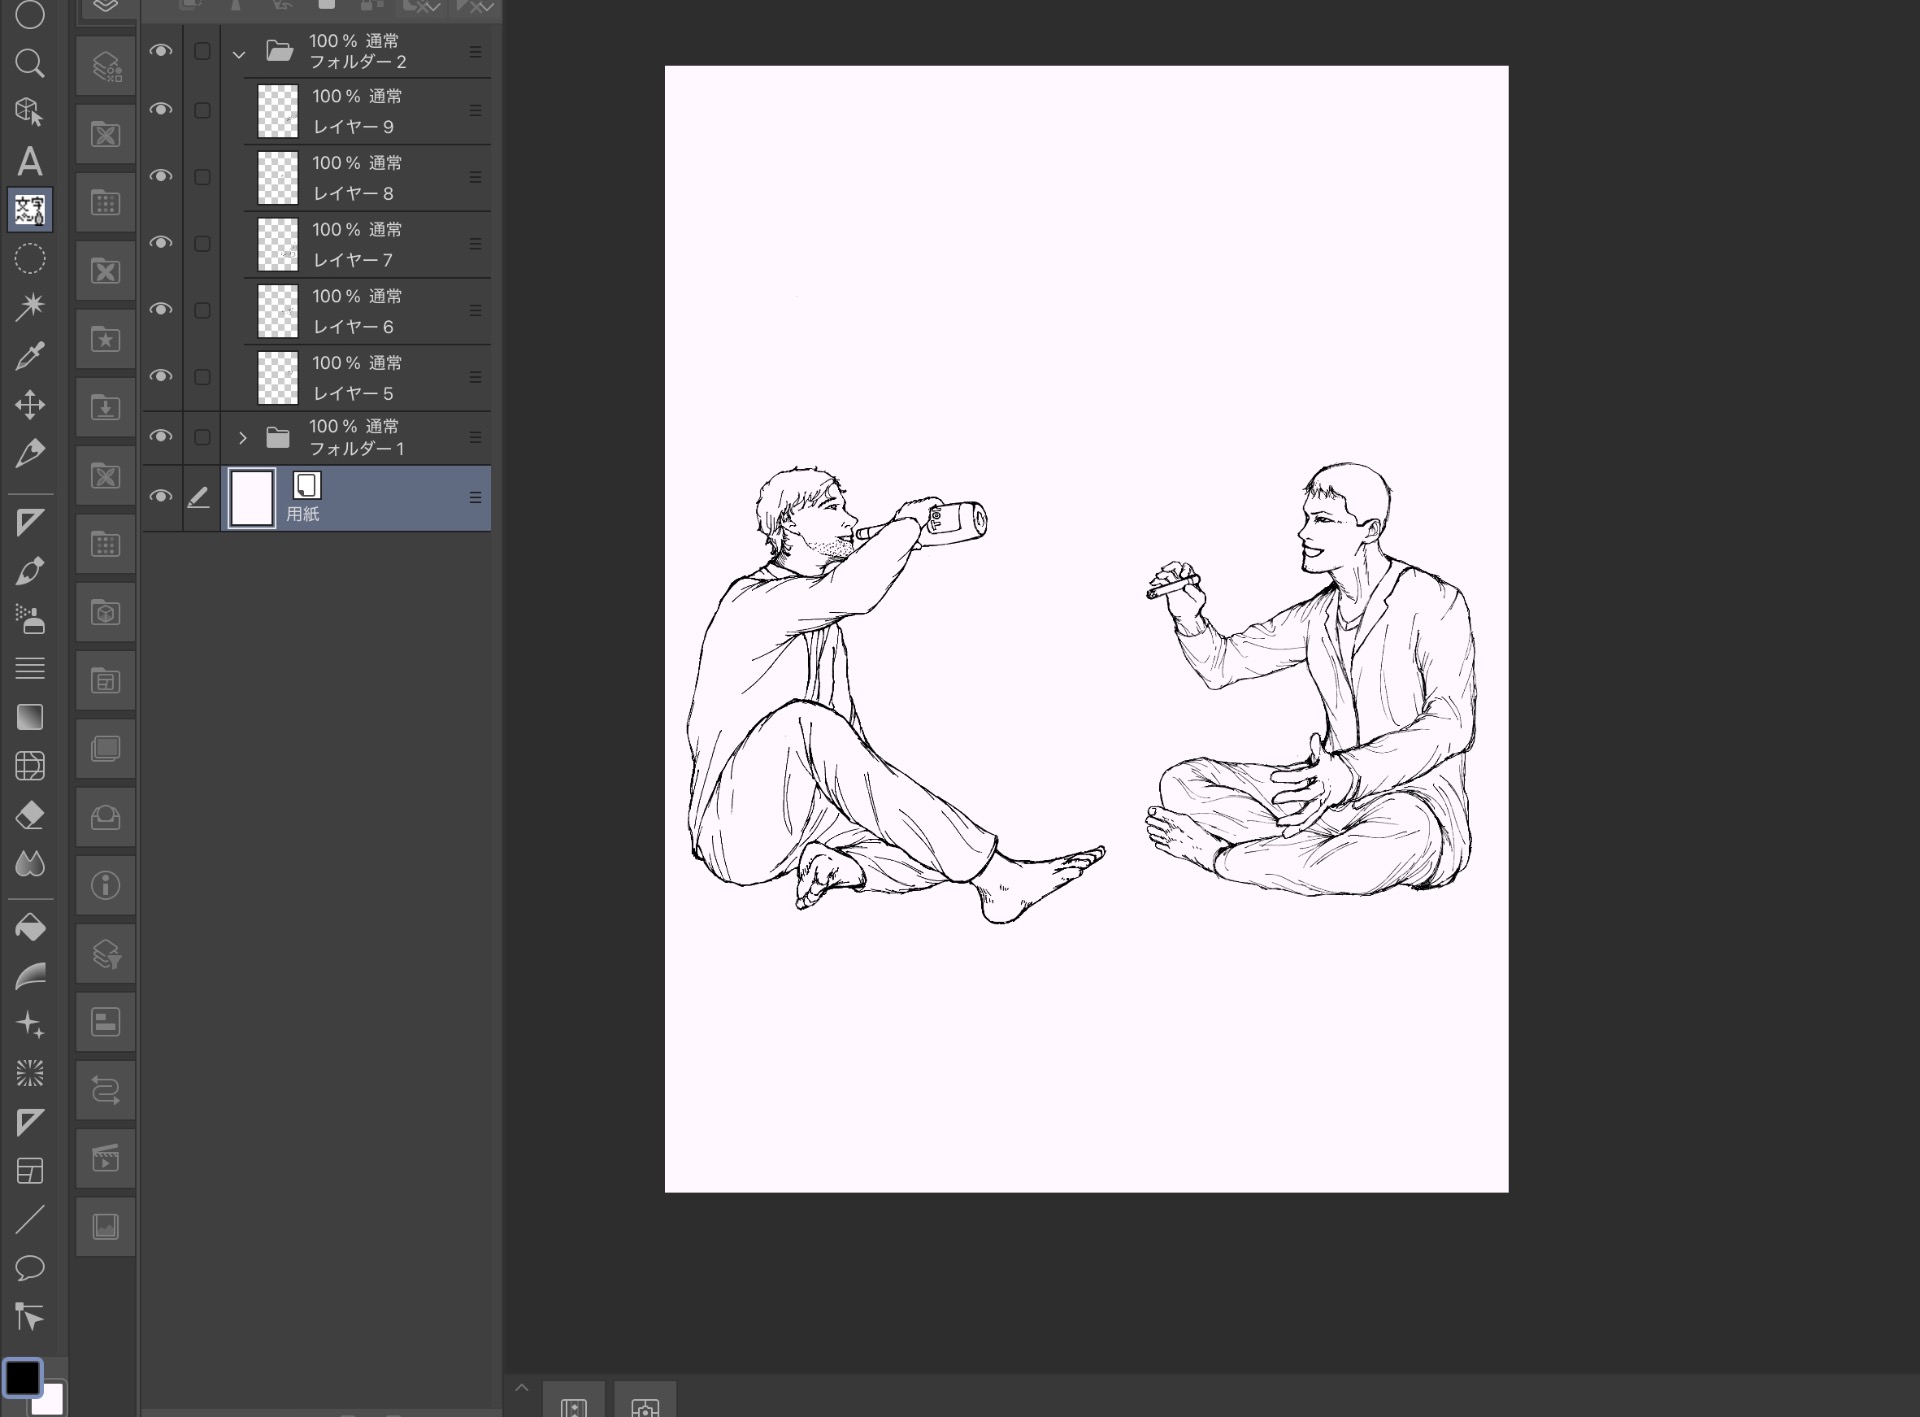Select the Object operation cube tool
1920x1417 pixels.
point(30,112)
